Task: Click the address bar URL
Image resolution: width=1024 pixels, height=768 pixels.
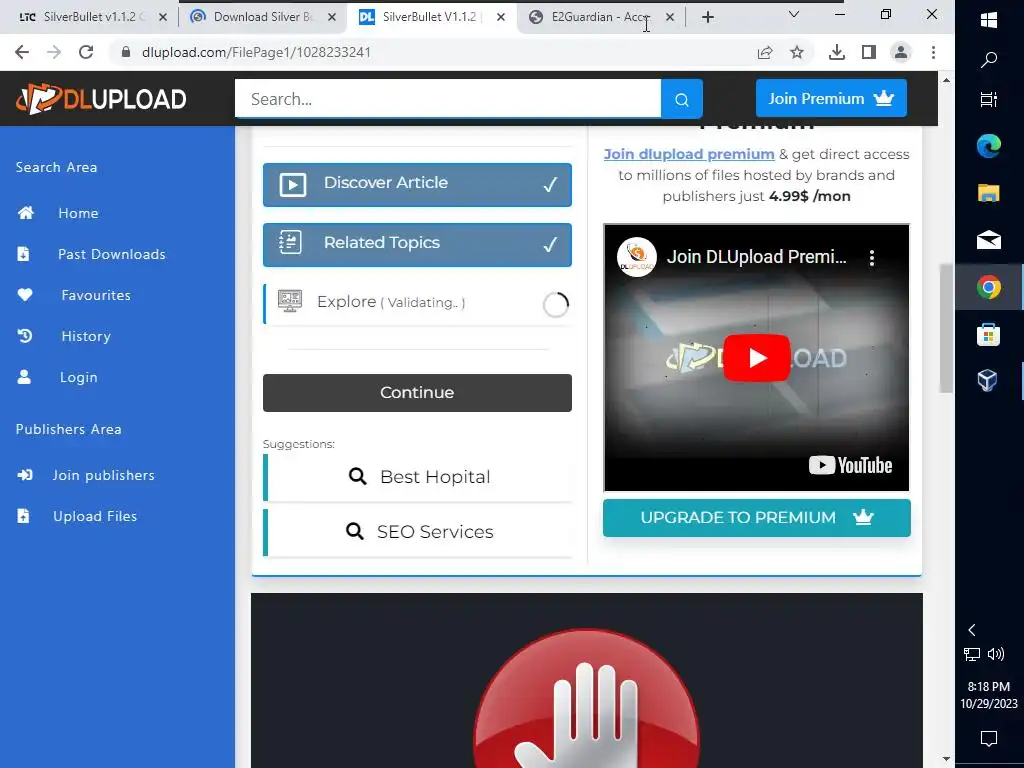Action: (x=257, y=52)
